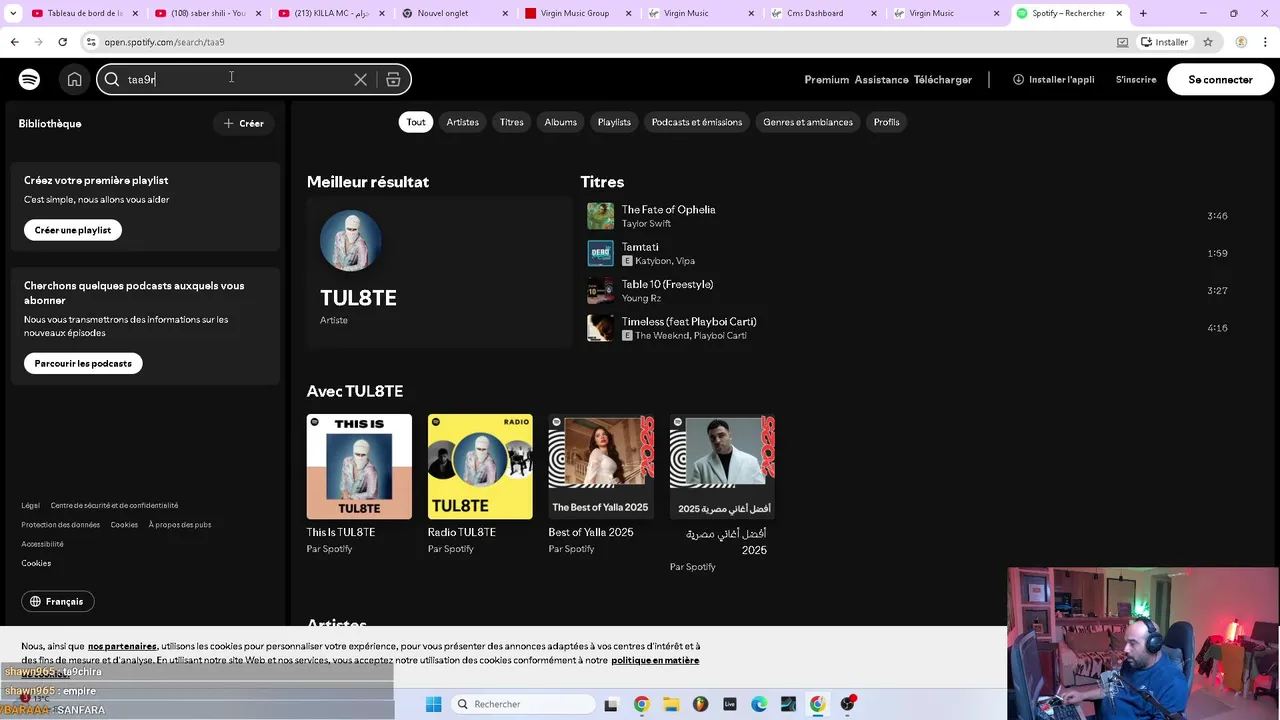Image resolution: width=1280 pixels, height=720 pixels.
Task: Click the cast/screen icon in address bar
Action: (x=1122, y=42)
